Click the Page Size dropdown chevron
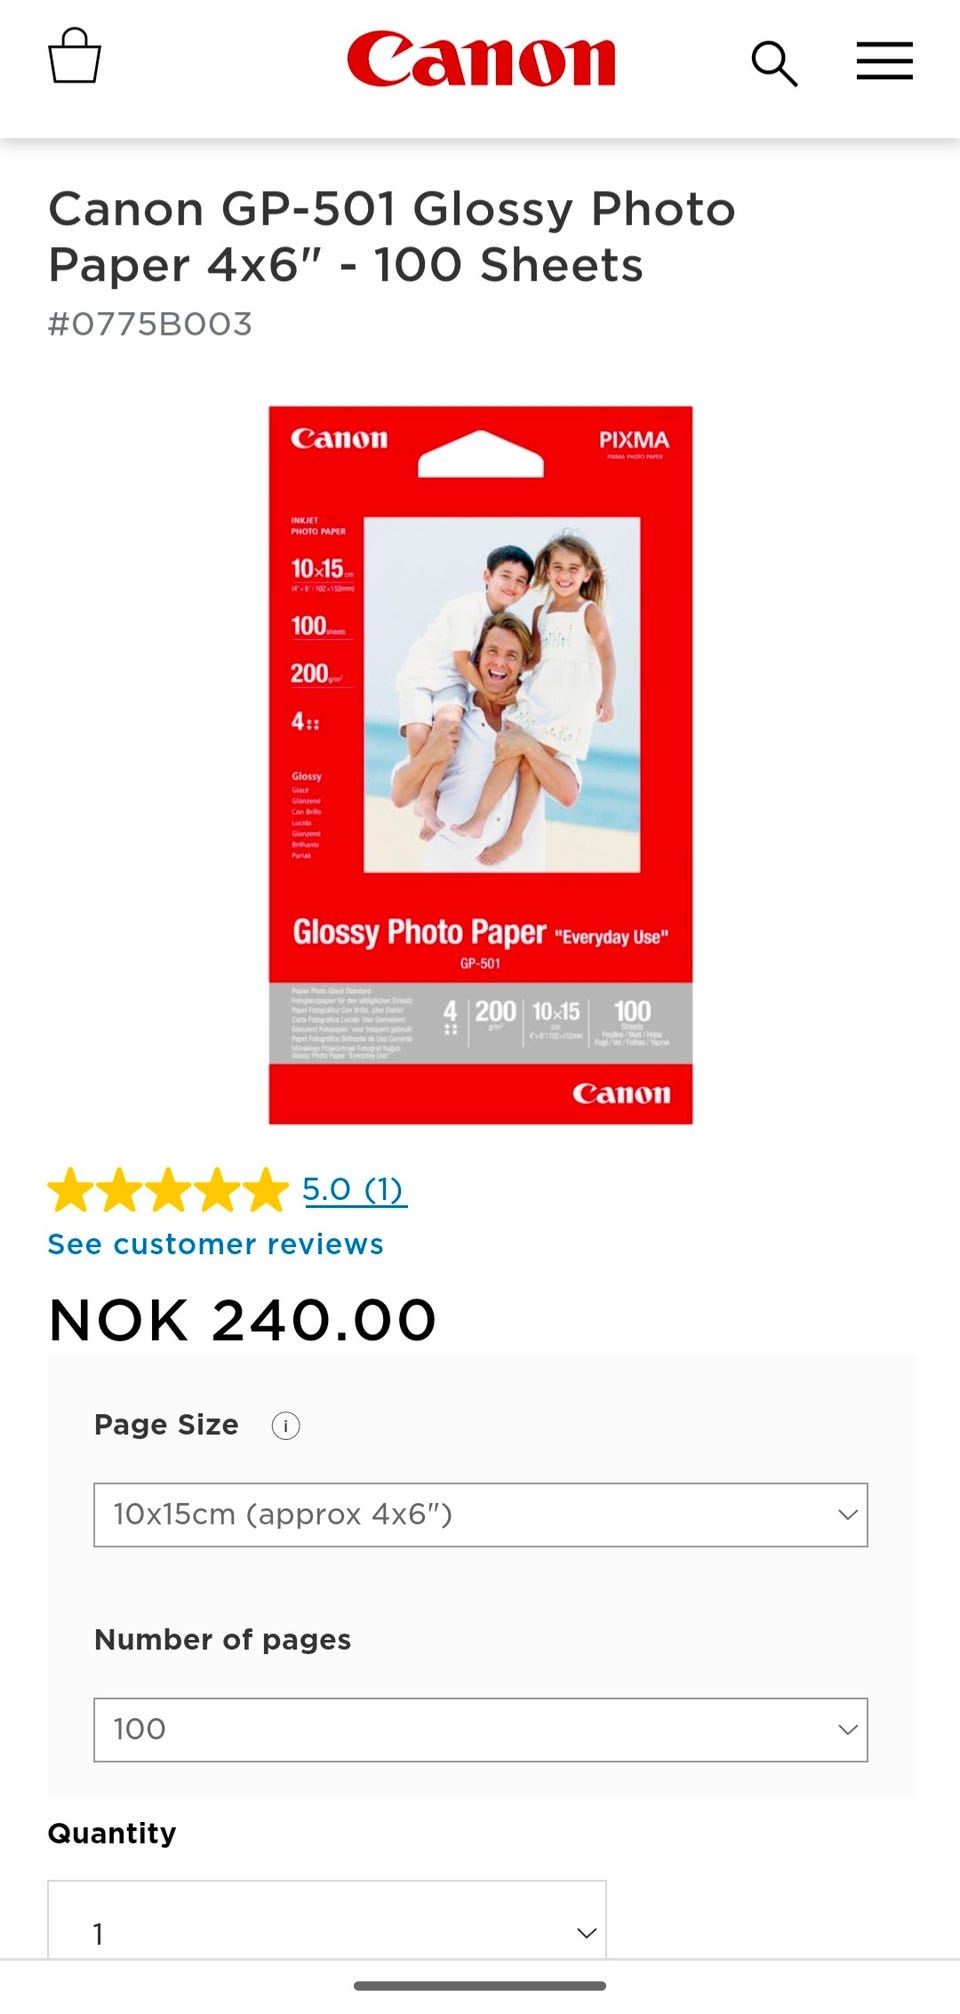This screenshot has width=960, height=2014. pos(848,1515)
